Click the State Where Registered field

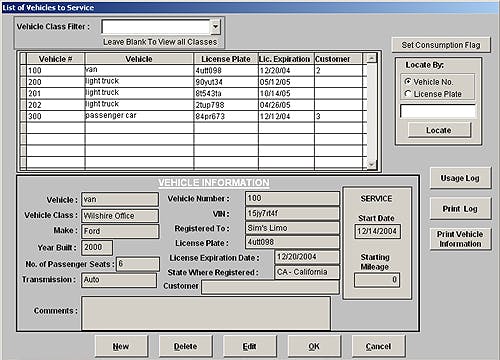[307, 272]
